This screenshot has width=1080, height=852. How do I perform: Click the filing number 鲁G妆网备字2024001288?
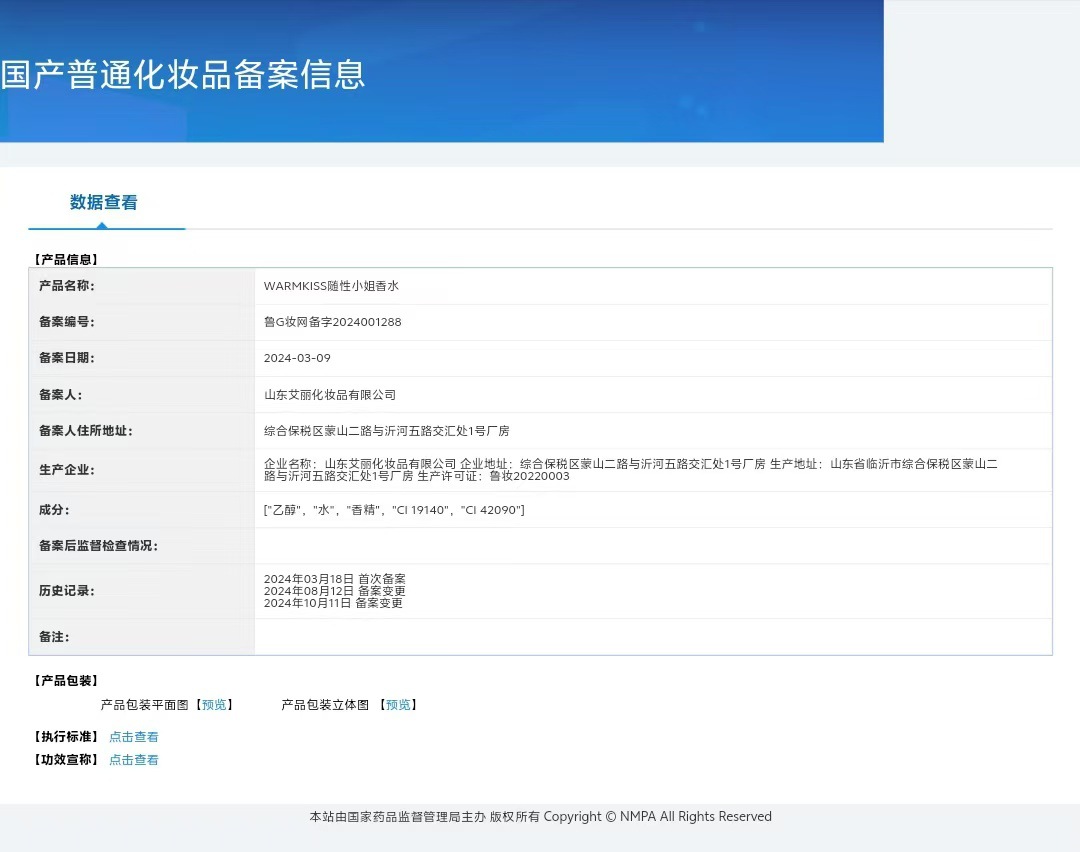point(333,322)
